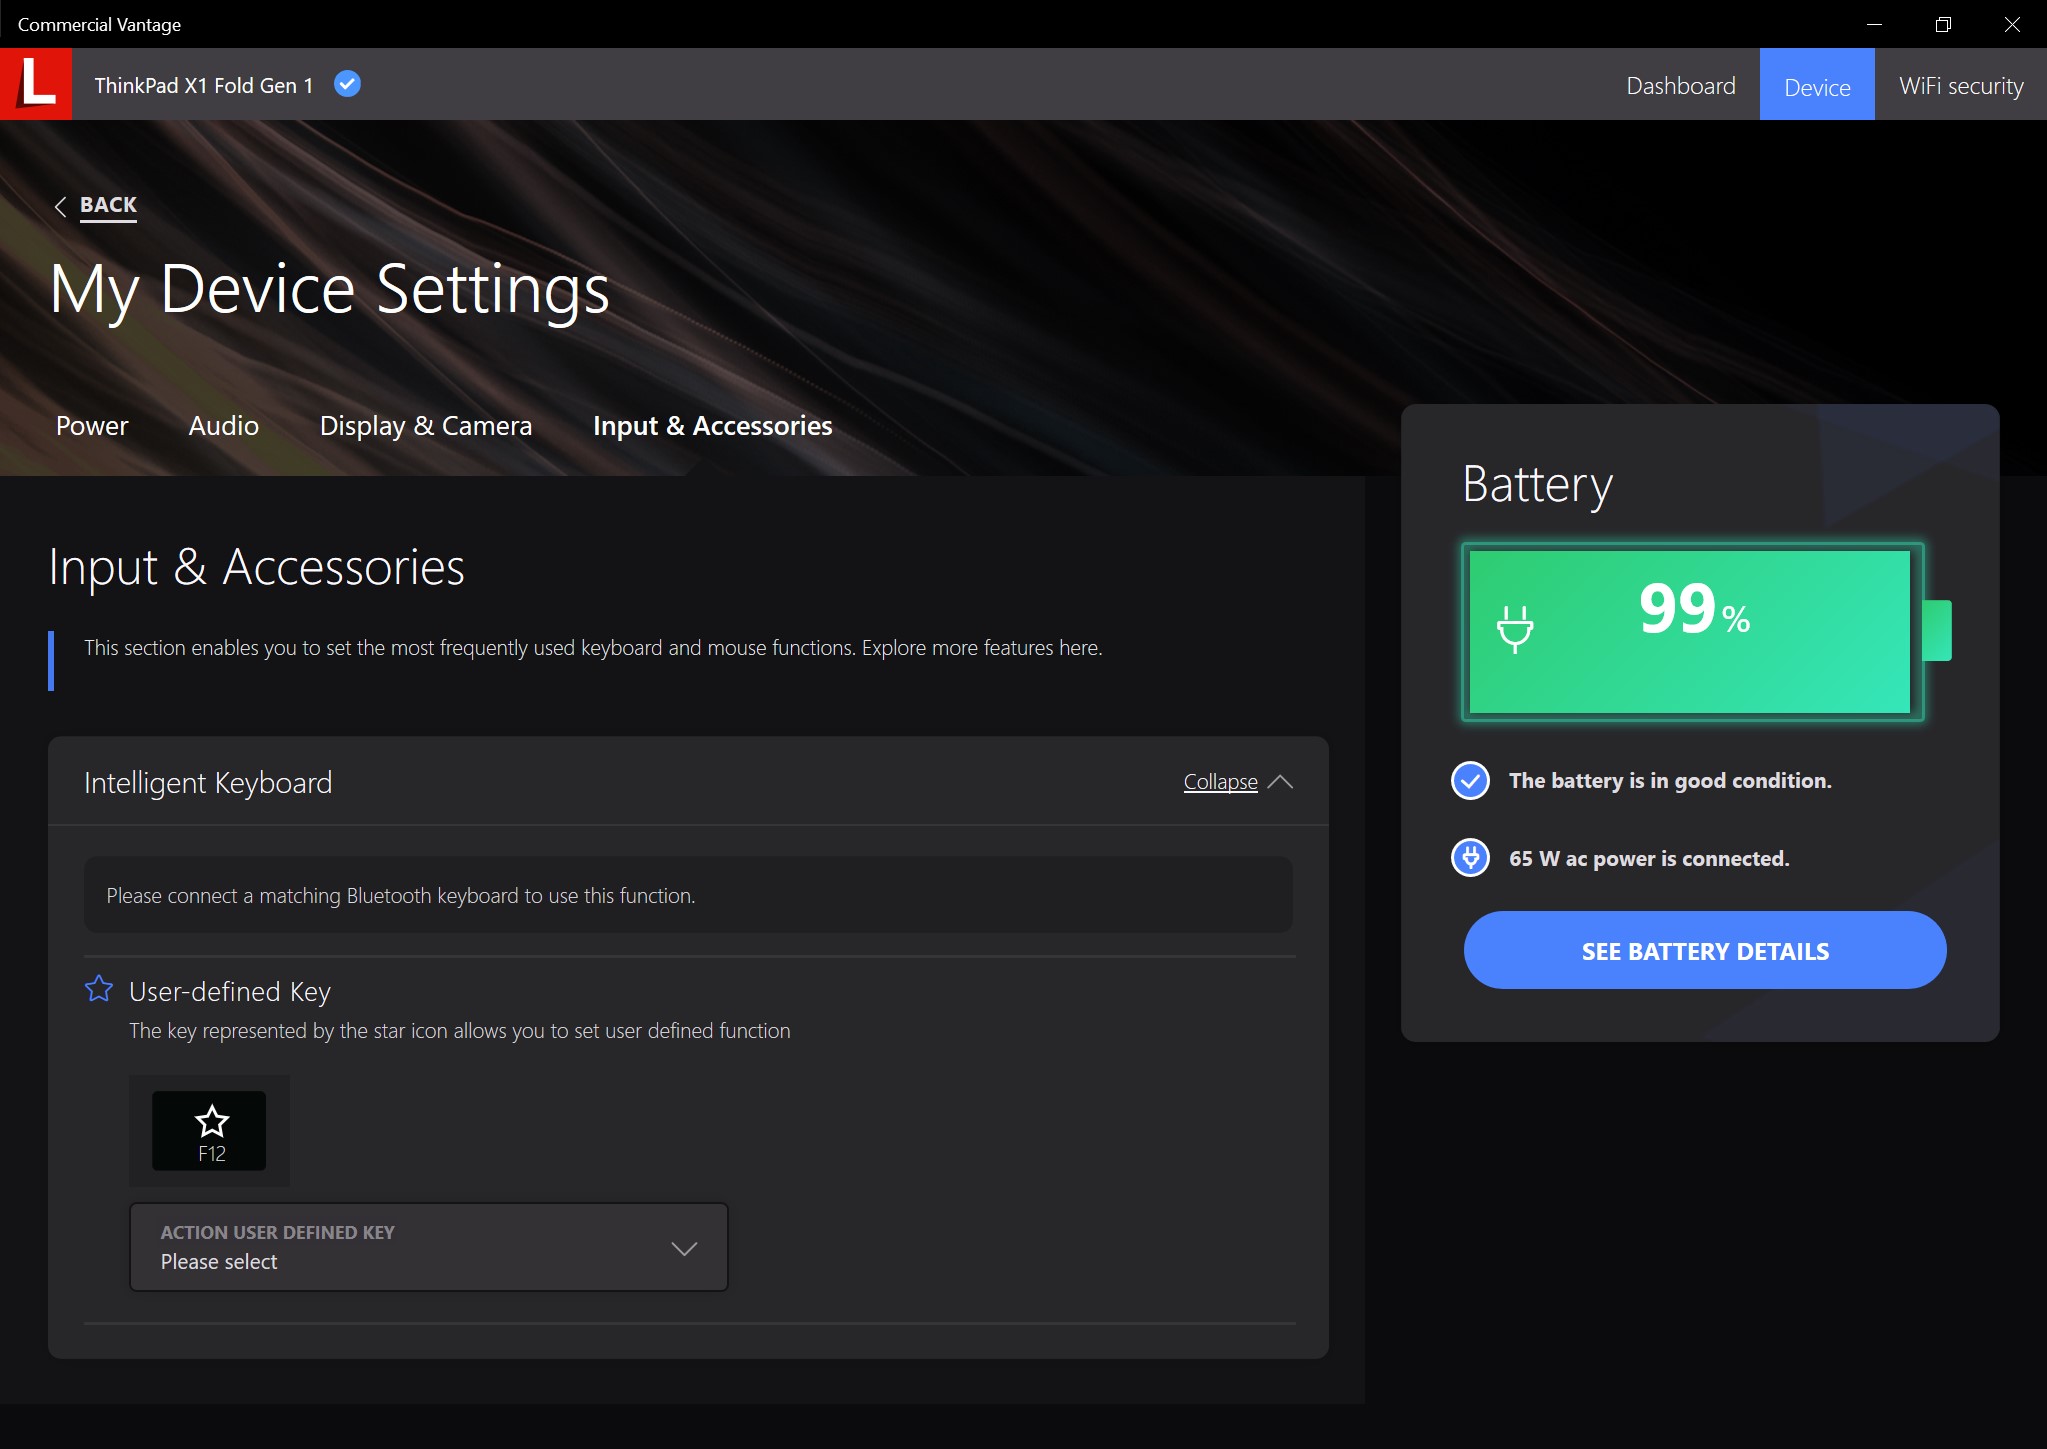Click the back arrow chevron icon
This screenshot has height=1449, width=2047.
(60, 206)
